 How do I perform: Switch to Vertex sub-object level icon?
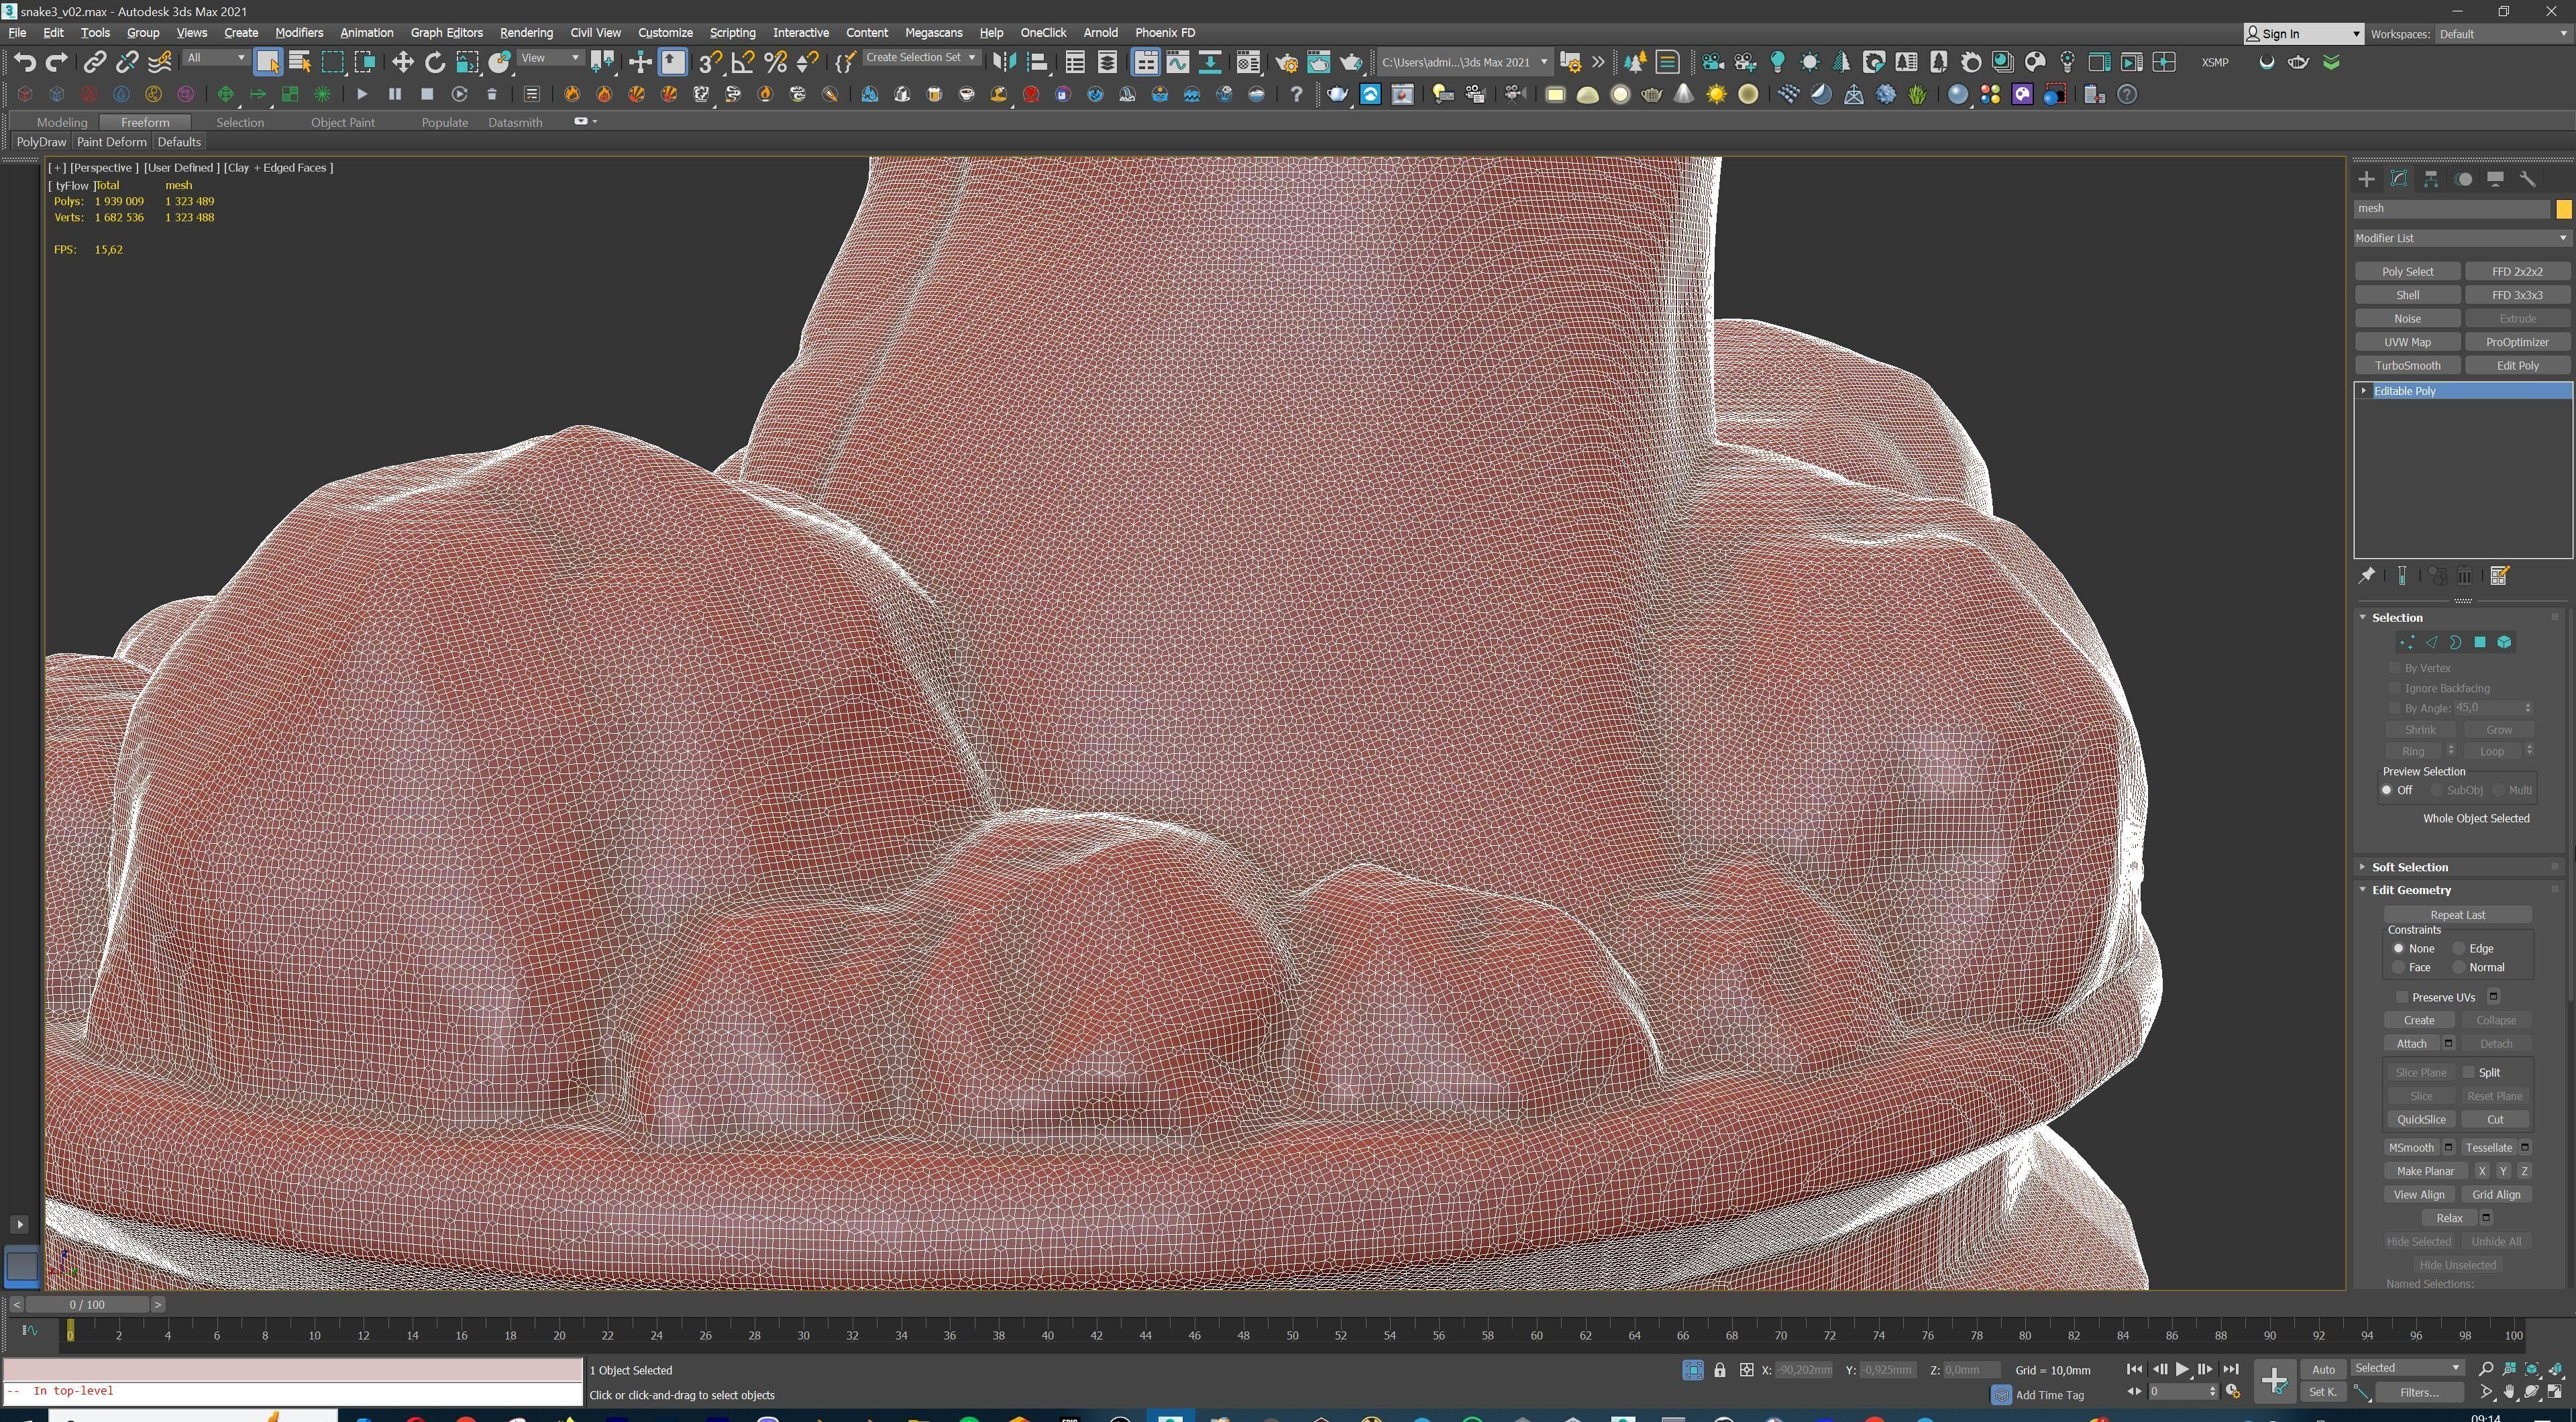click(2407, 642)
